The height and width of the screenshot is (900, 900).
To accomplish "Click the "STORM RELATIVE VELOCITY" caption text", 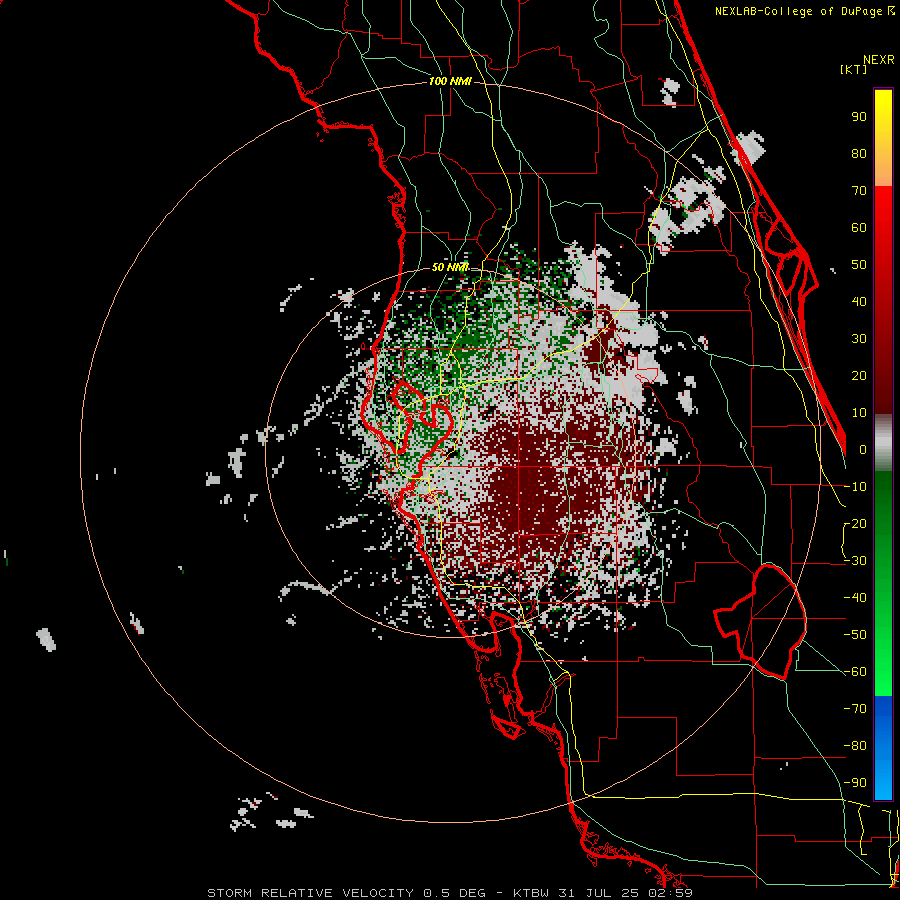I will 311,893.
